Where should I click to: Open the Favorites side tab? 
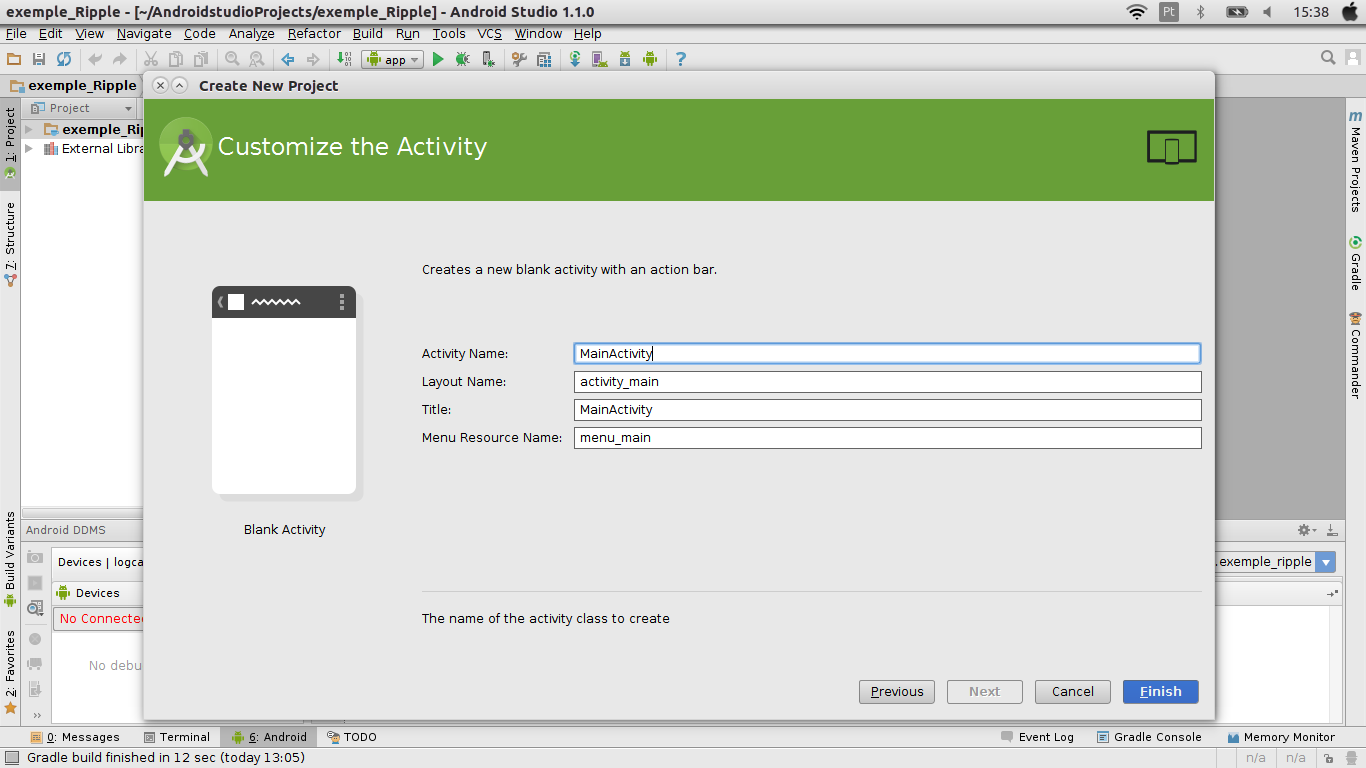pyautogui.click(x=10, y=672)
